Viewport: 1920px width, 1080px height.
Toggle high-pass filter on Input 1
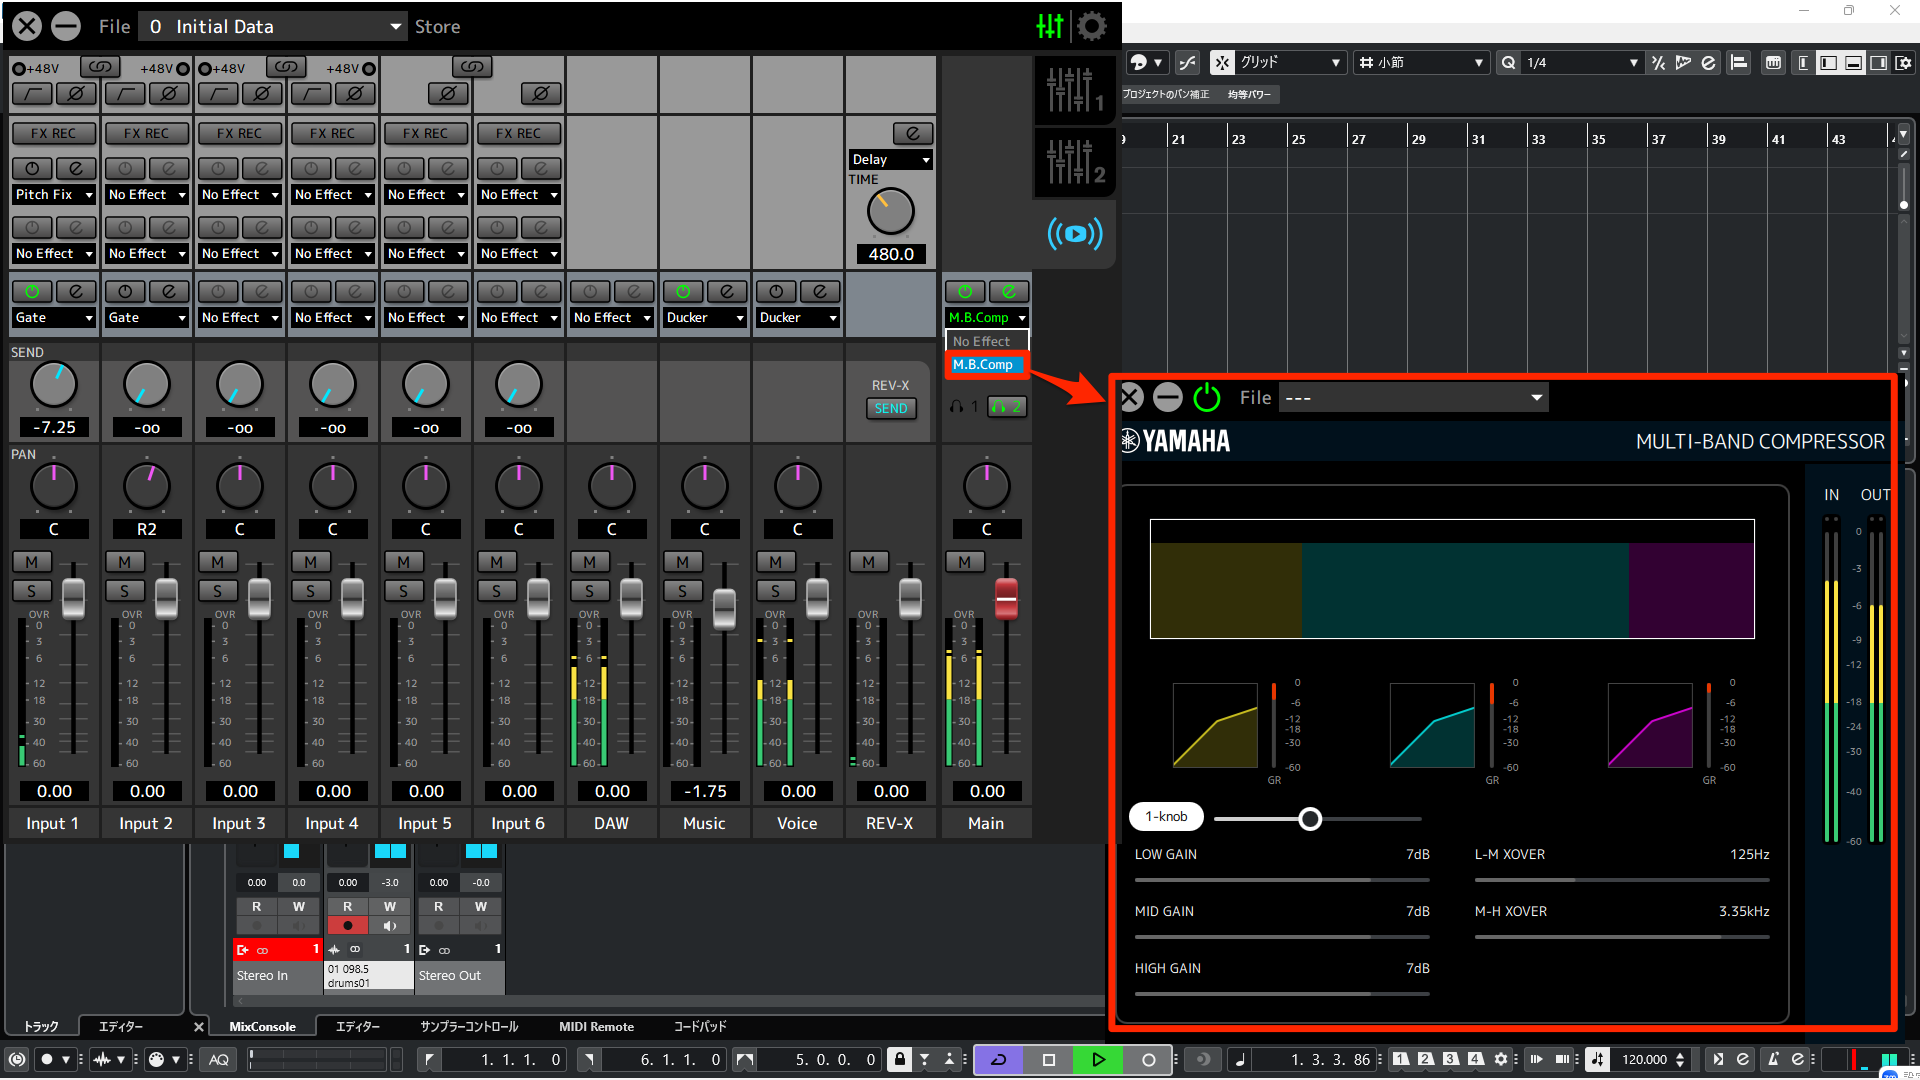click(32, 94)
